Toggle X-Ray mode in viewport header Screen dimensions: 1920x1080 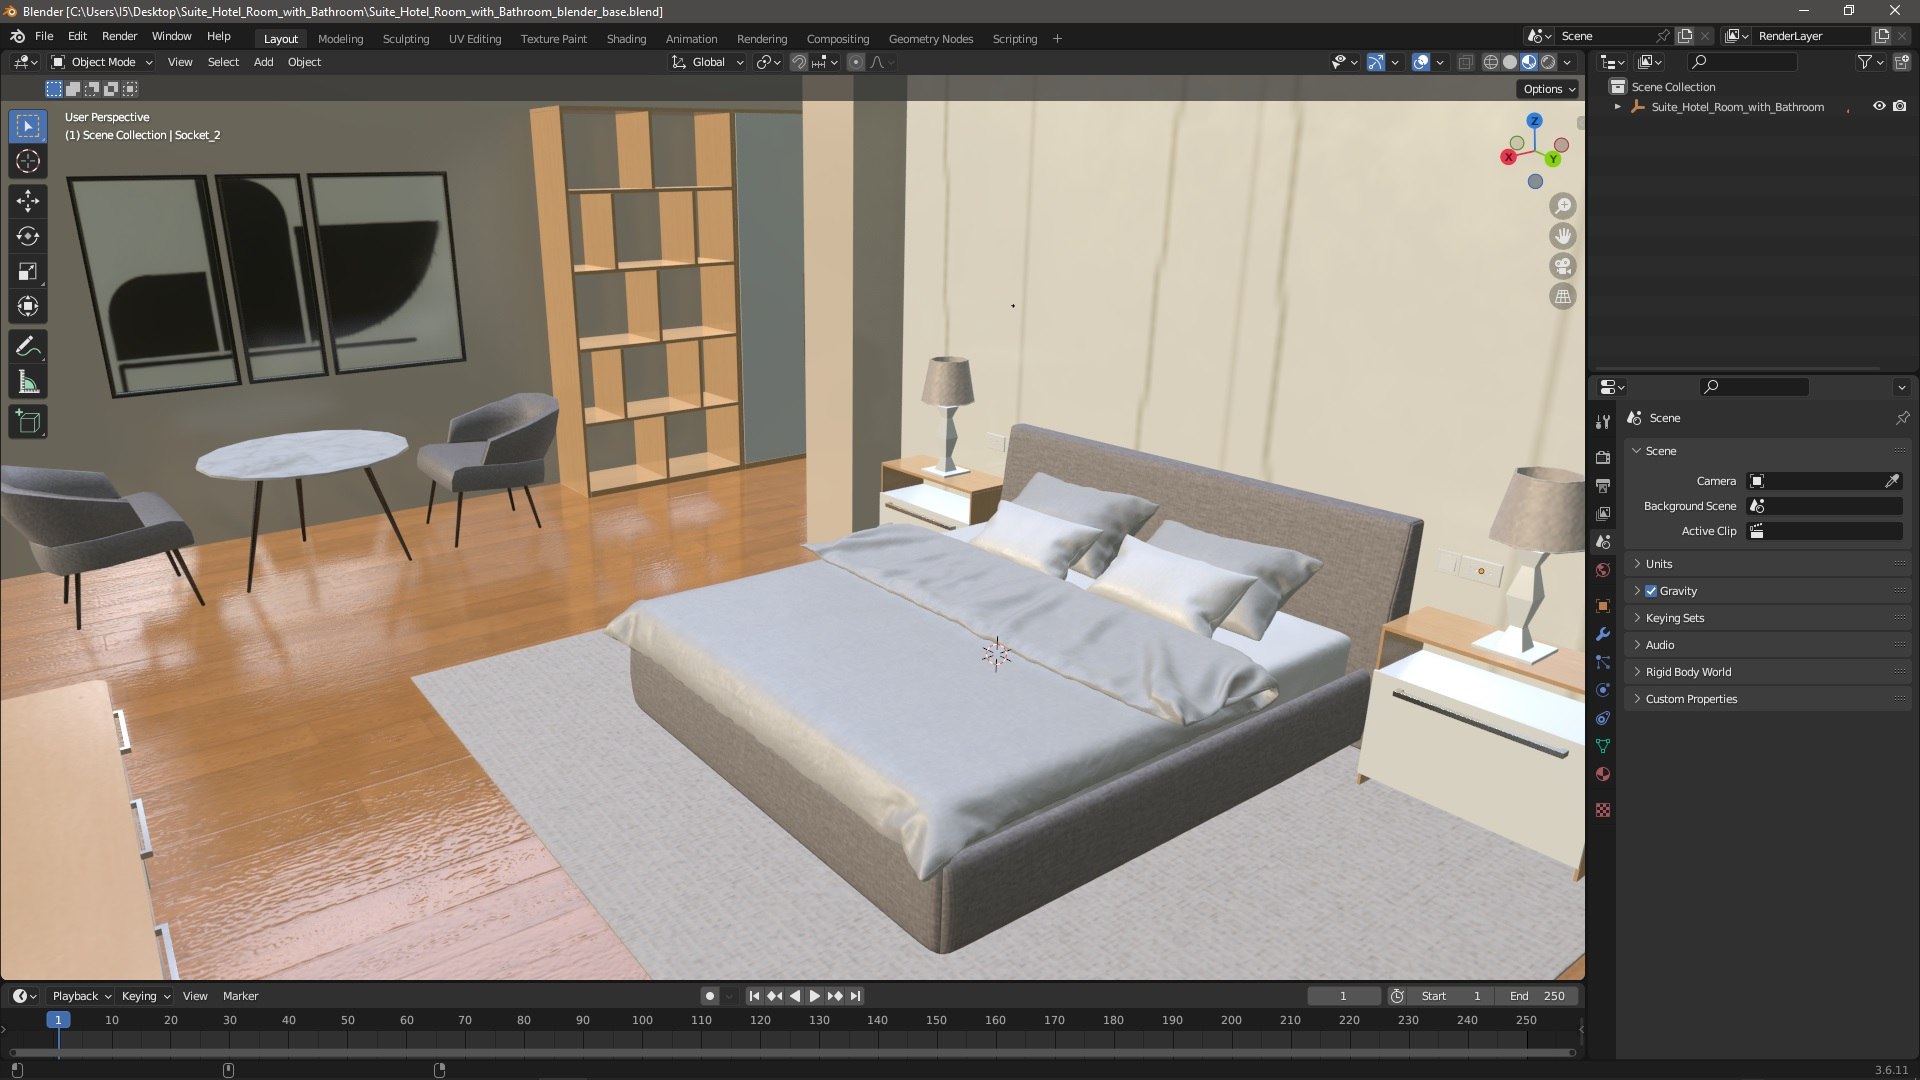[1465, 62]
